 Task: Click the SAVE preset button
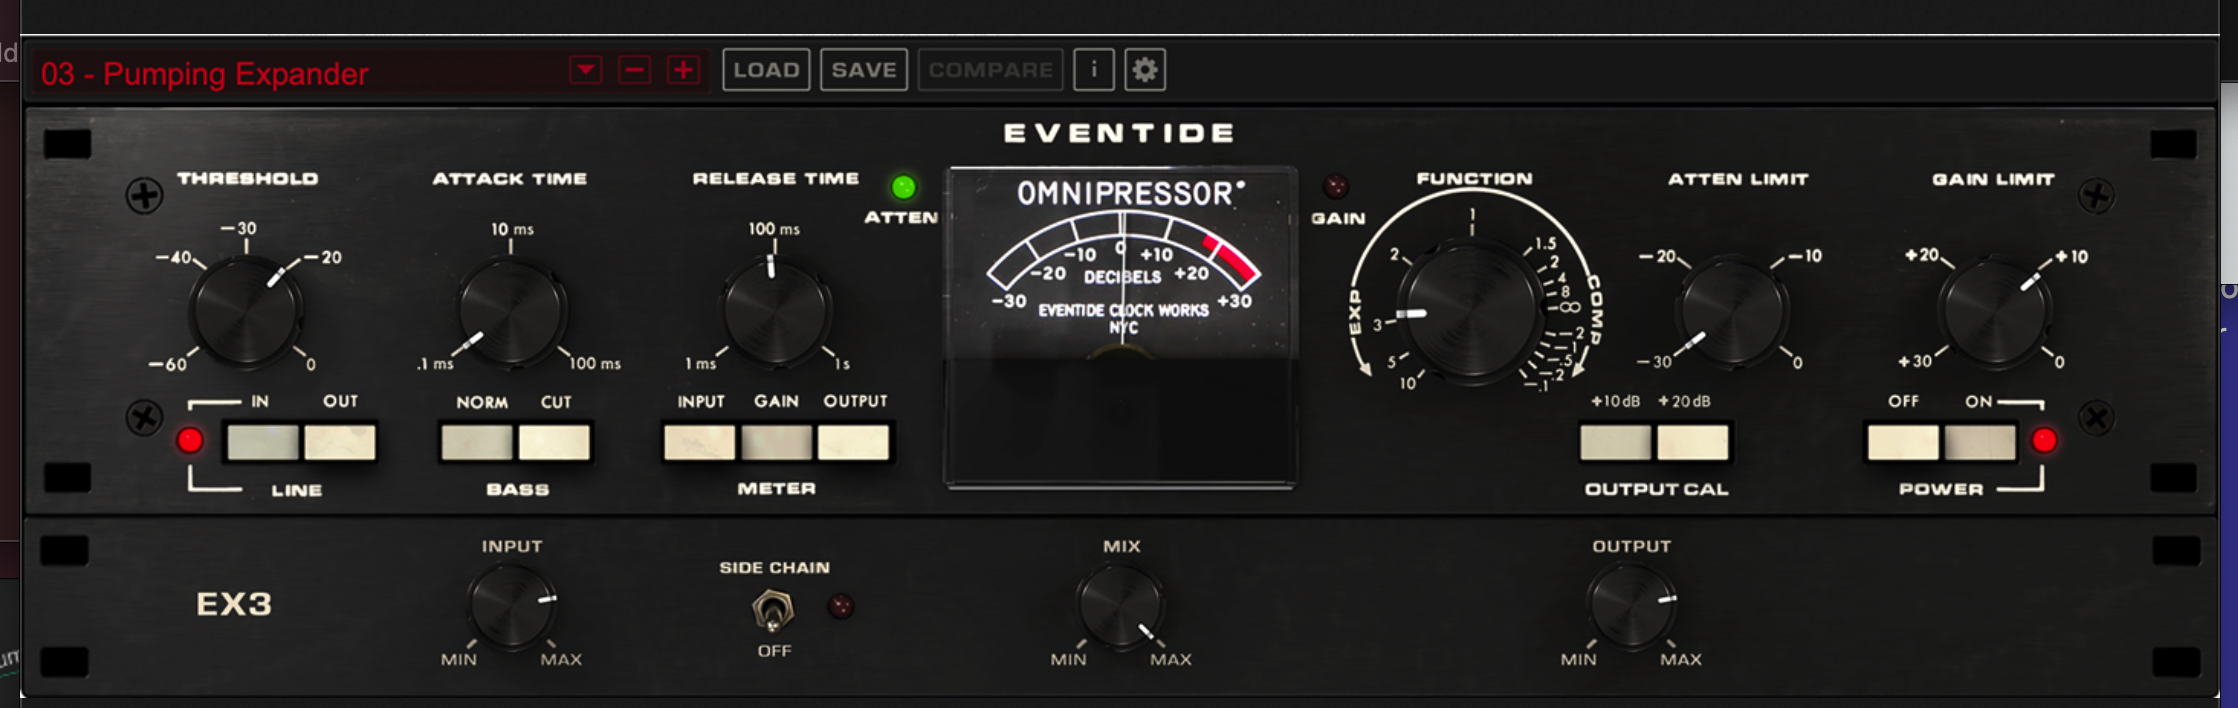pyautogui.click(x=864, y=70)
